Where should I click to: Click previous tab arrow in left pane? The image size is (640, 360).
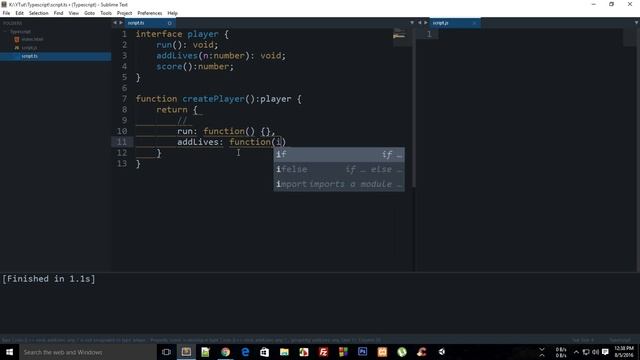pyautogui.click(x=115, y=23)
